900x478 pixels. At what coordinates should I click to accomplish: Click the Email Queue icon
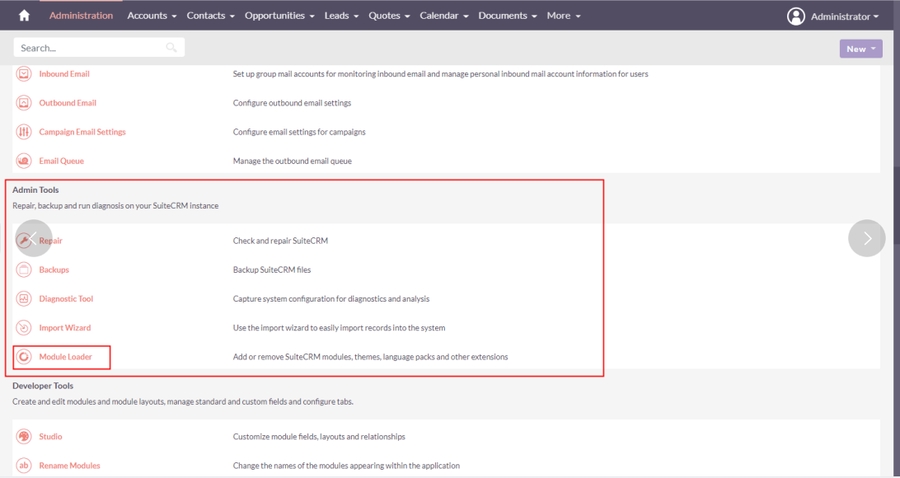click(24, 161)
